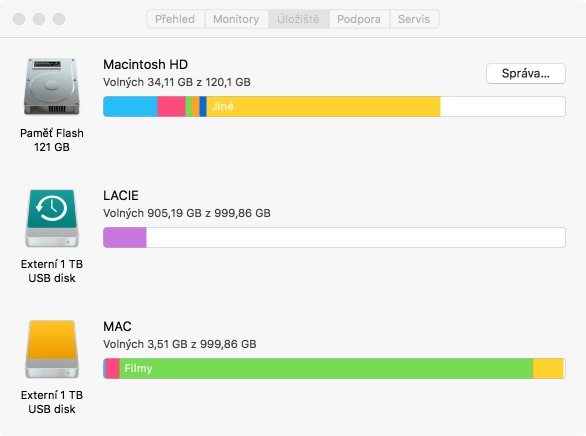Select the Úložiště tab
Screen dimensions: 586x436
pyautogui.click(x=298, y=19)
